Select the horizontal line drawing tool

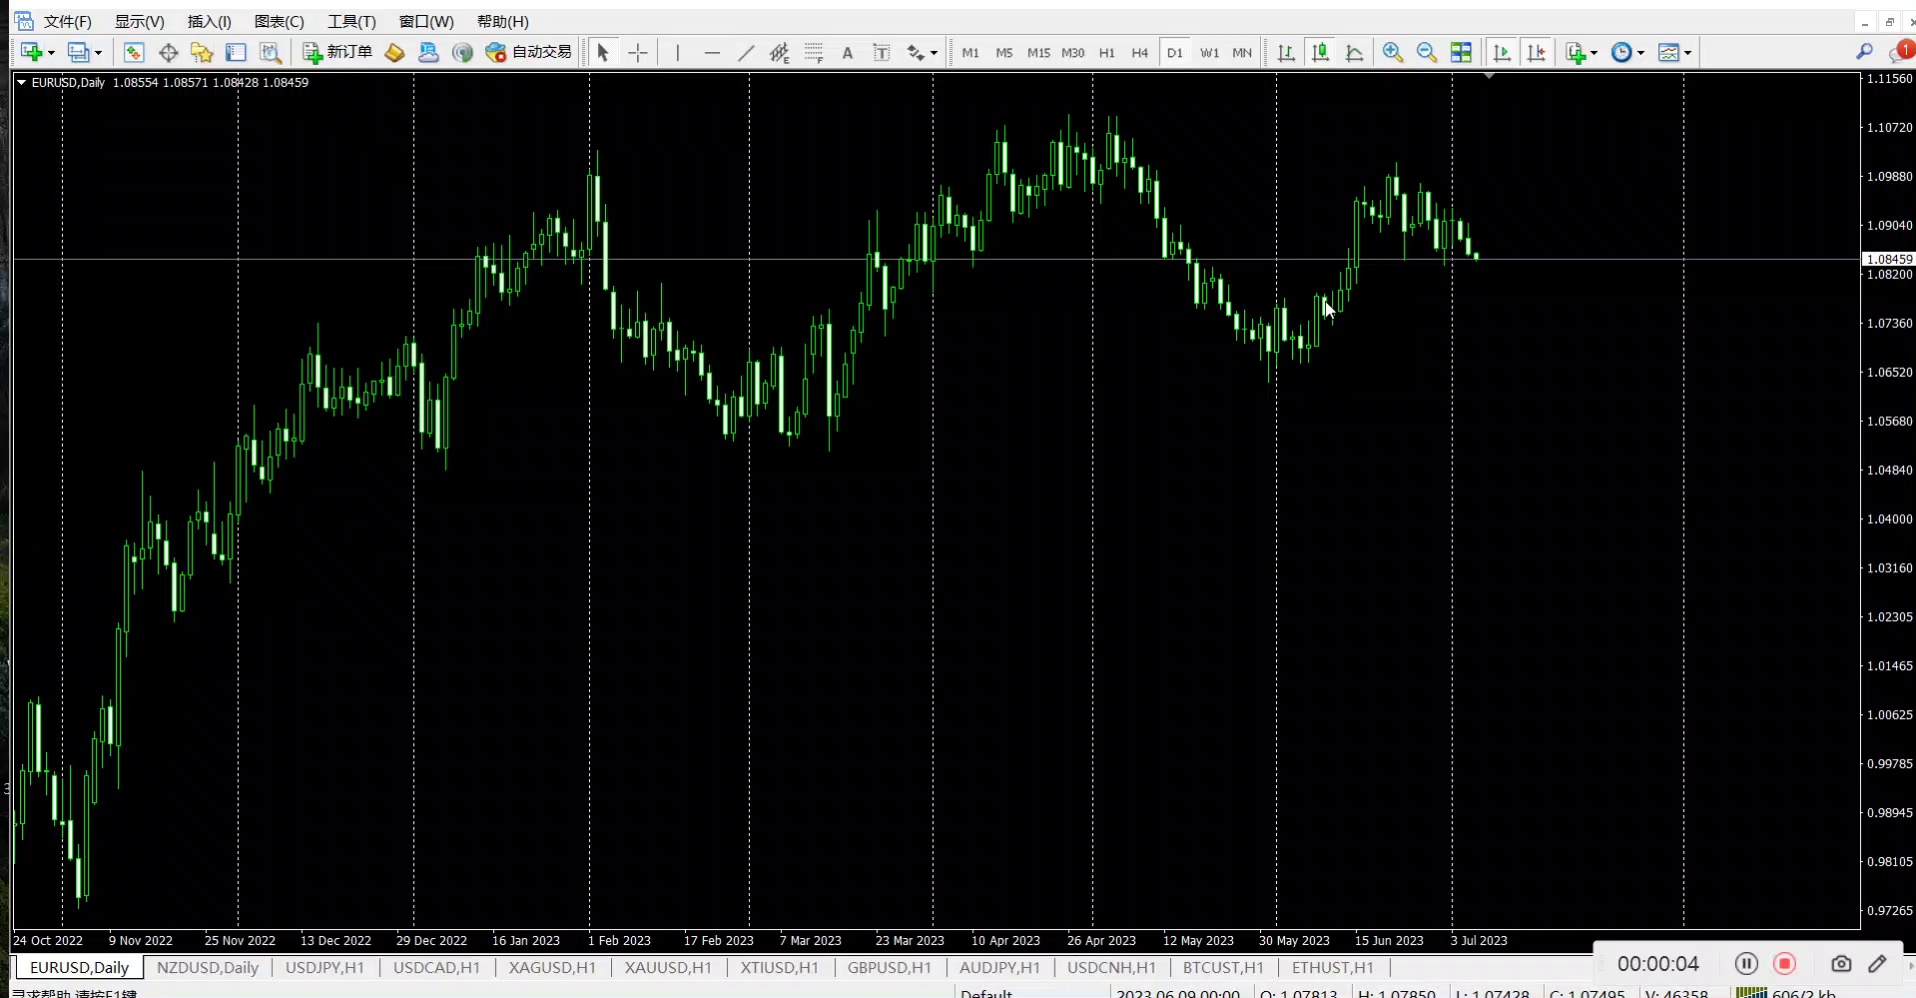click(x=712, y=52)
